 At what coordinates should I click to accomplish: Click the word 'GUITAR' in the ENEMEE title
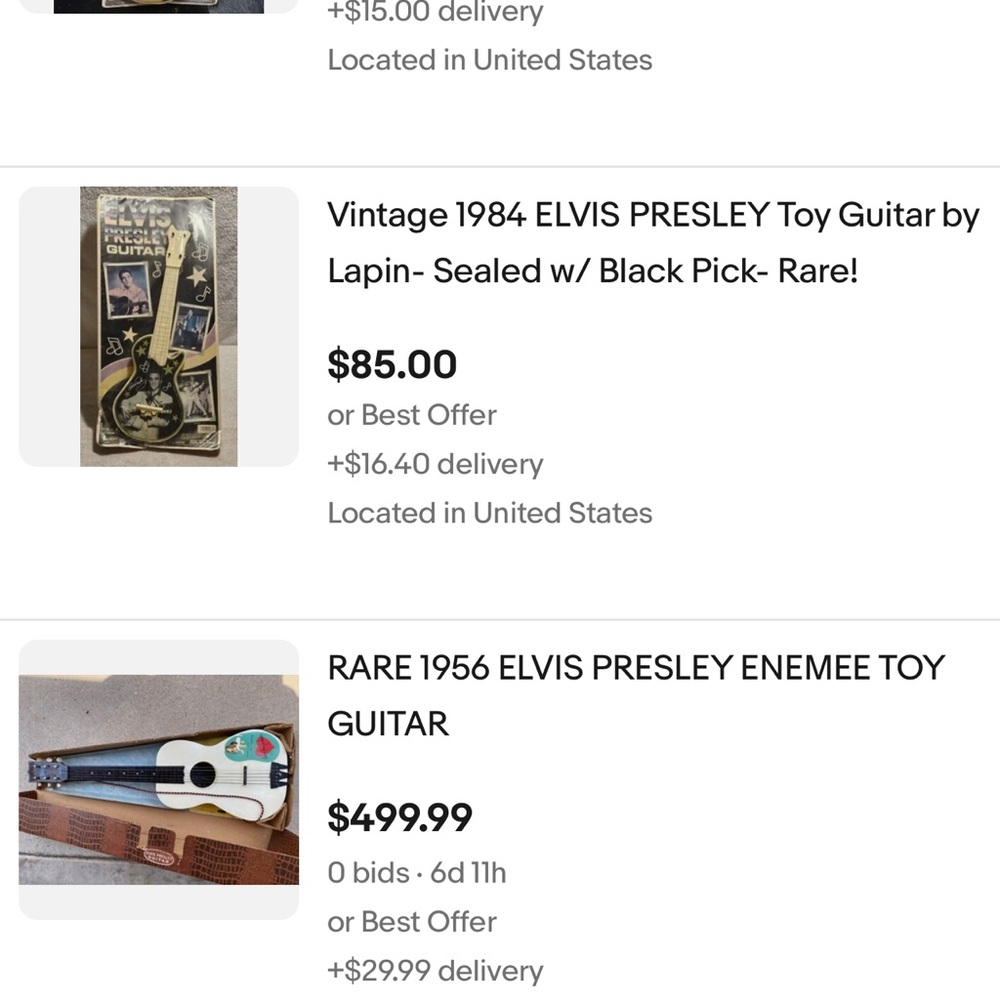pos(388,724)
